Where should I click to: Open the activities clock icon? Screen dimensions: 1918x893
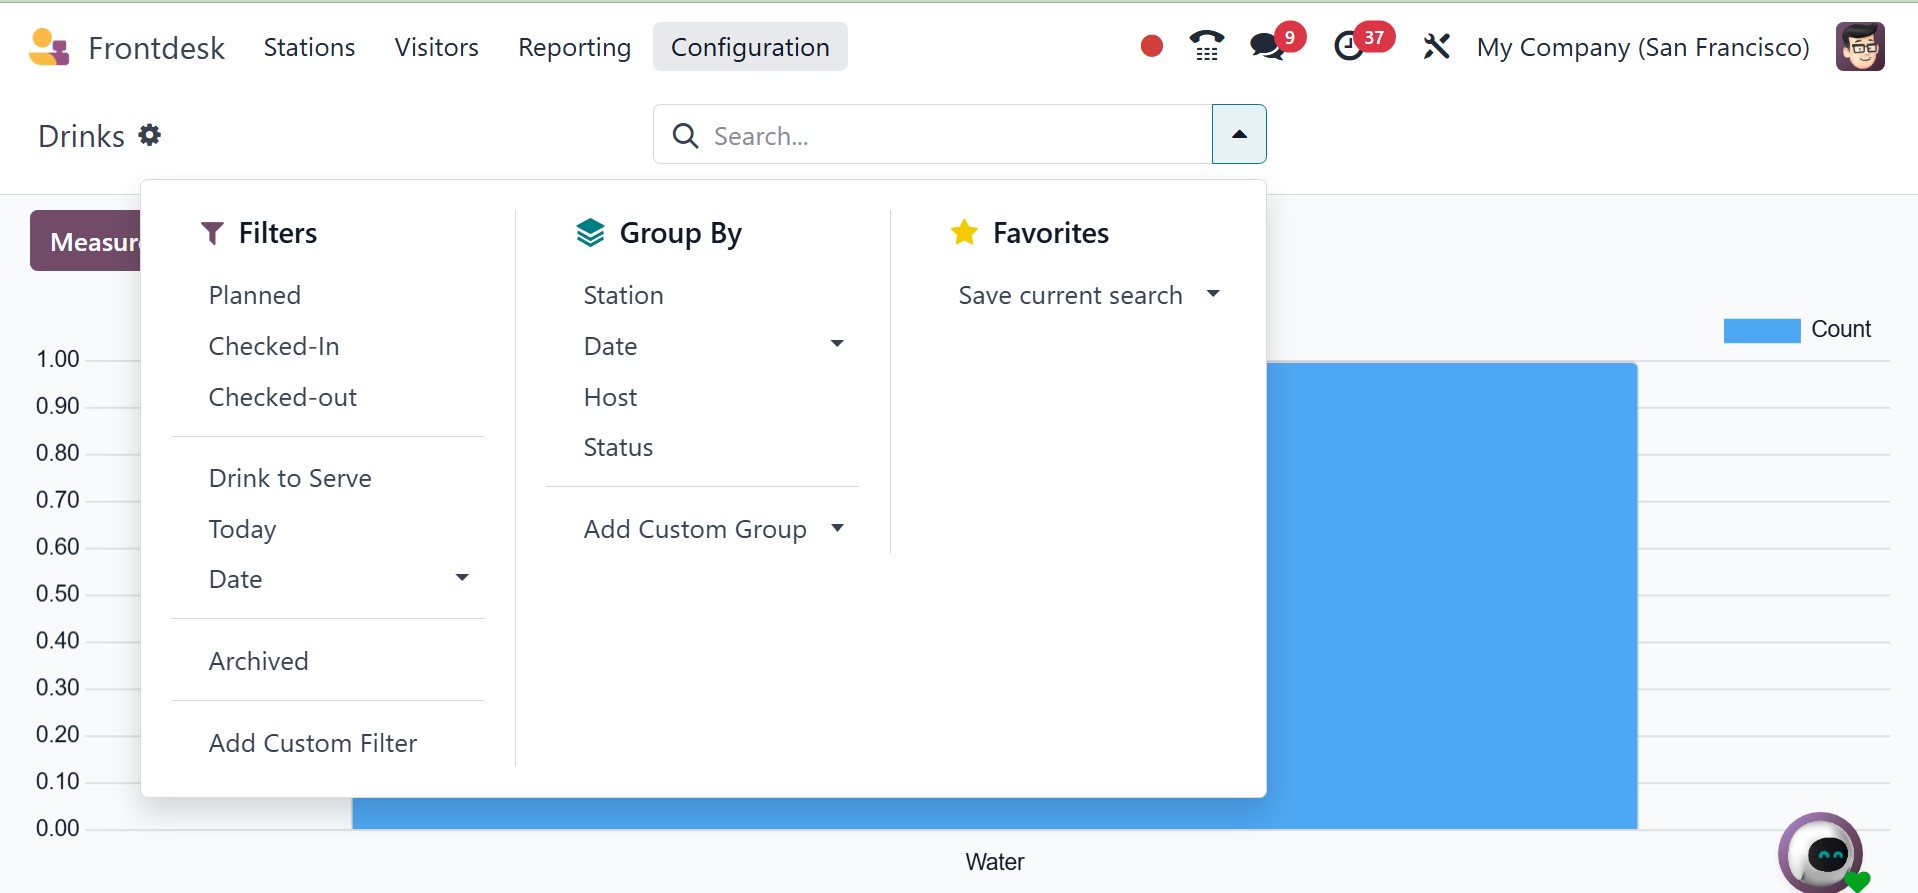coord(1350,46)
